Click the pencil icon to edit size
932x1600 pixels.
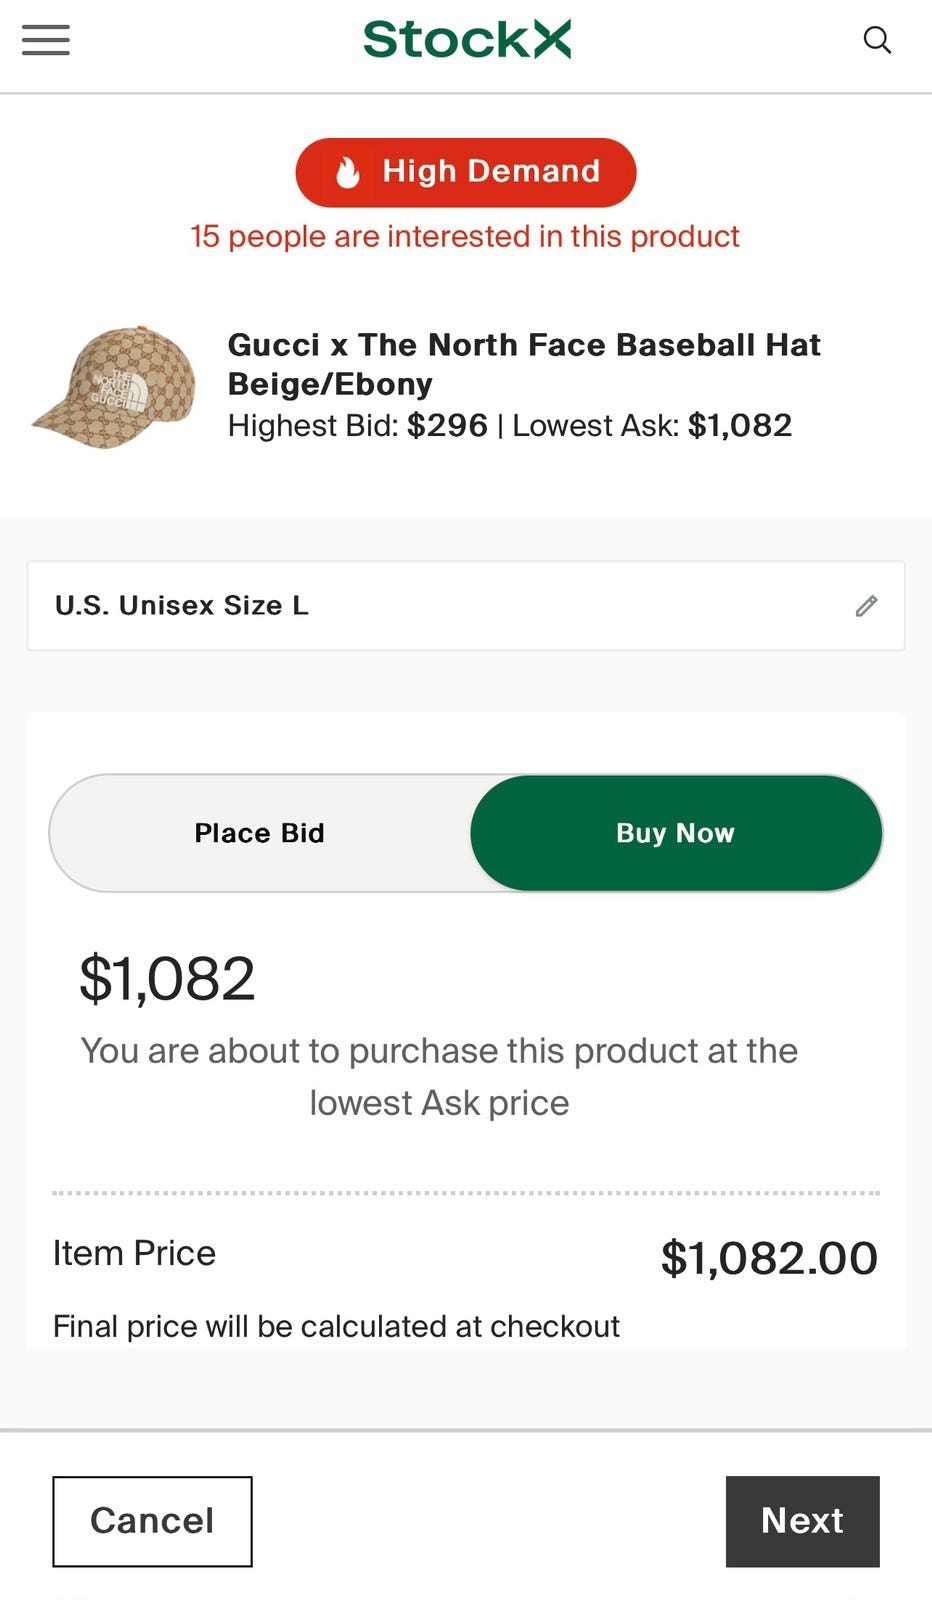[x=866, y=606]
